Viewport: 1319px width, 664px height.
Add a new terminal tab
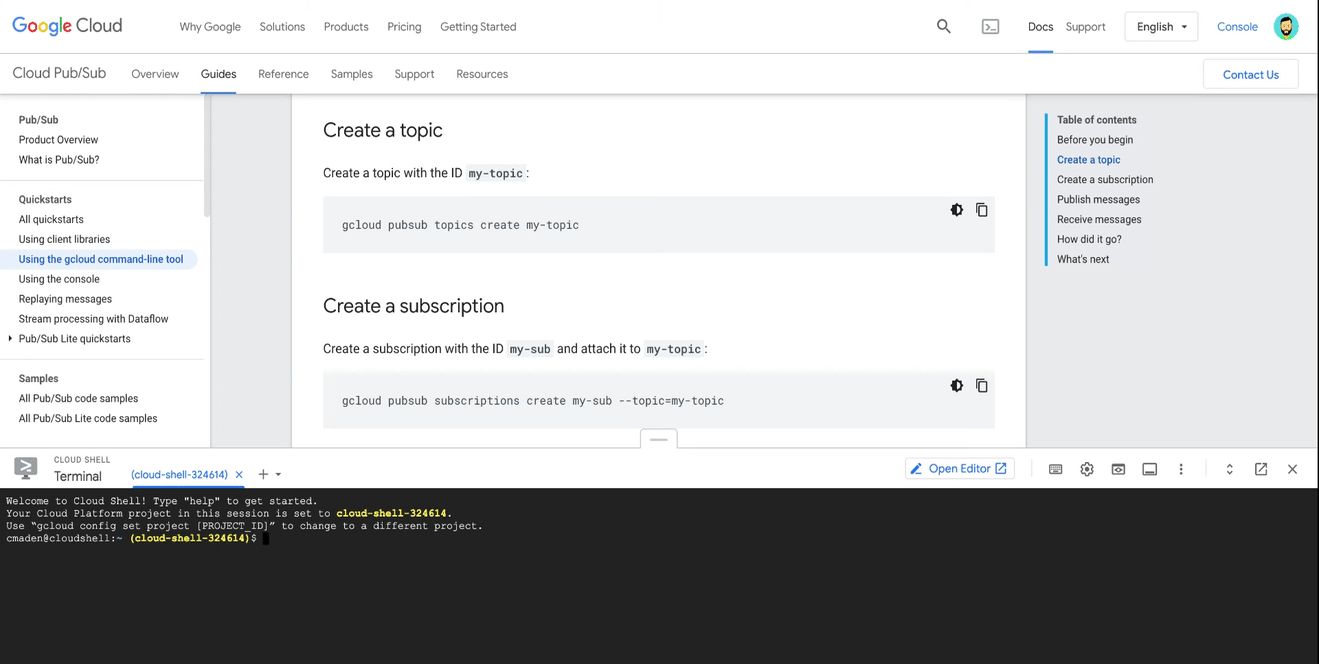263,475
